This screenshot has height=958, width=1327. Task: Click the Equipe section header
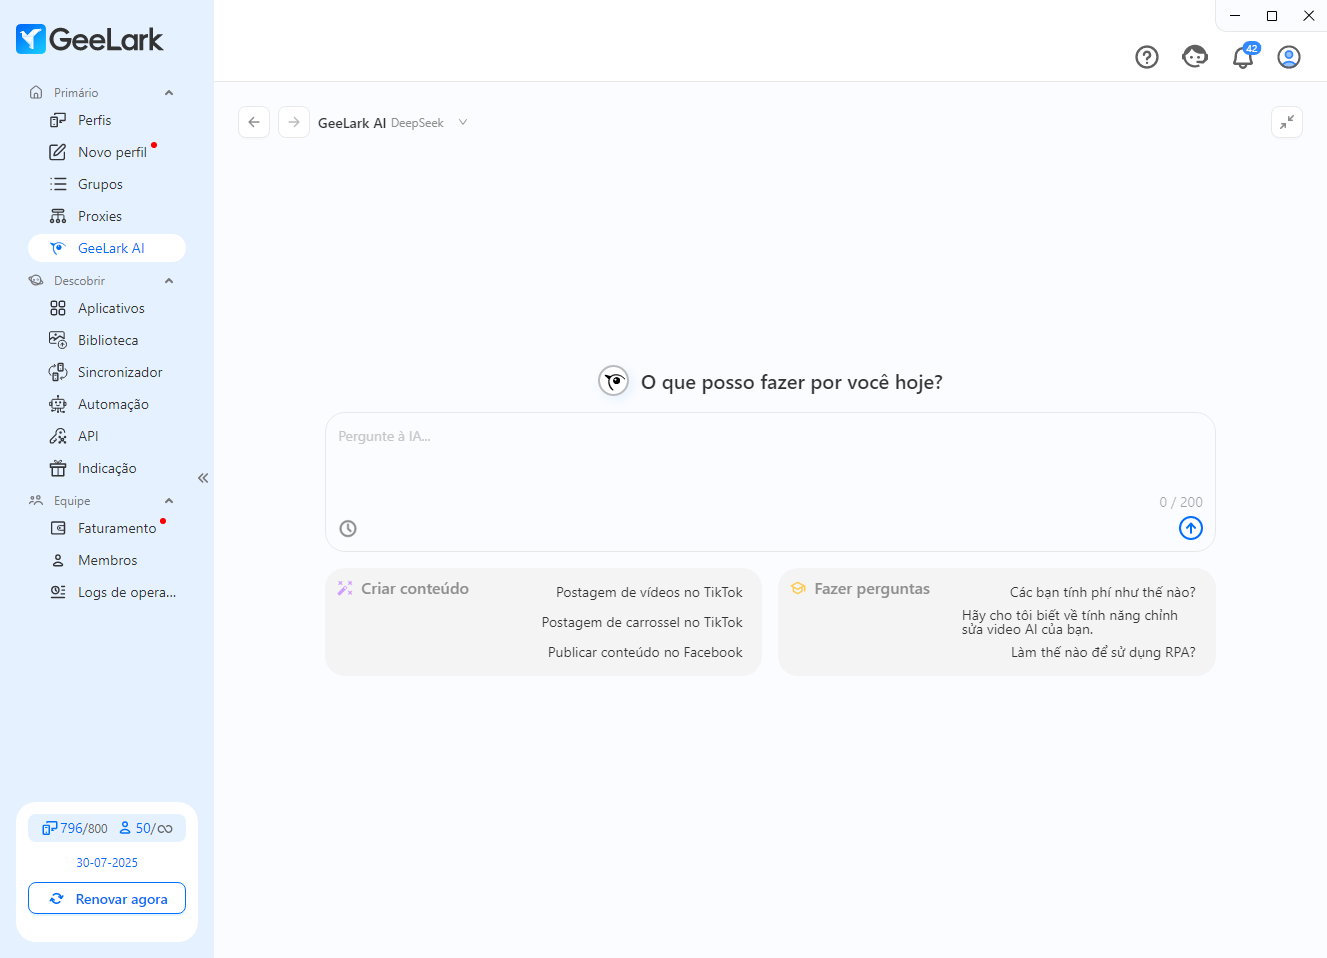point(101,501)
